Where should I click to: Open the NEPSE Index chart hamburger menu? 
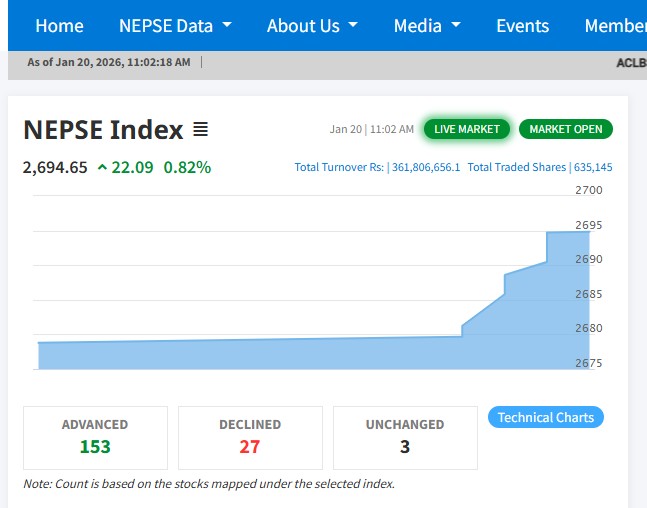200,130
